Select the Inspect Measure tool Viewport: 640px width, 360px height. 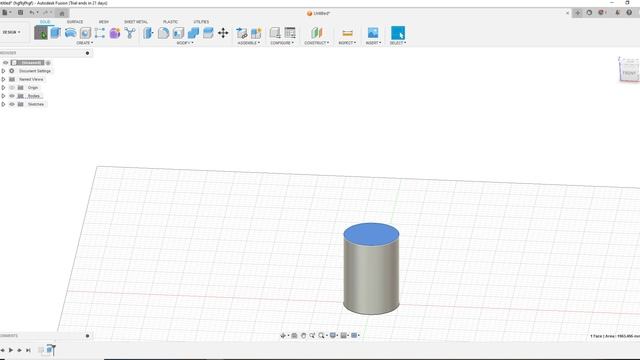pyautogui.click(x=347, y=33)
